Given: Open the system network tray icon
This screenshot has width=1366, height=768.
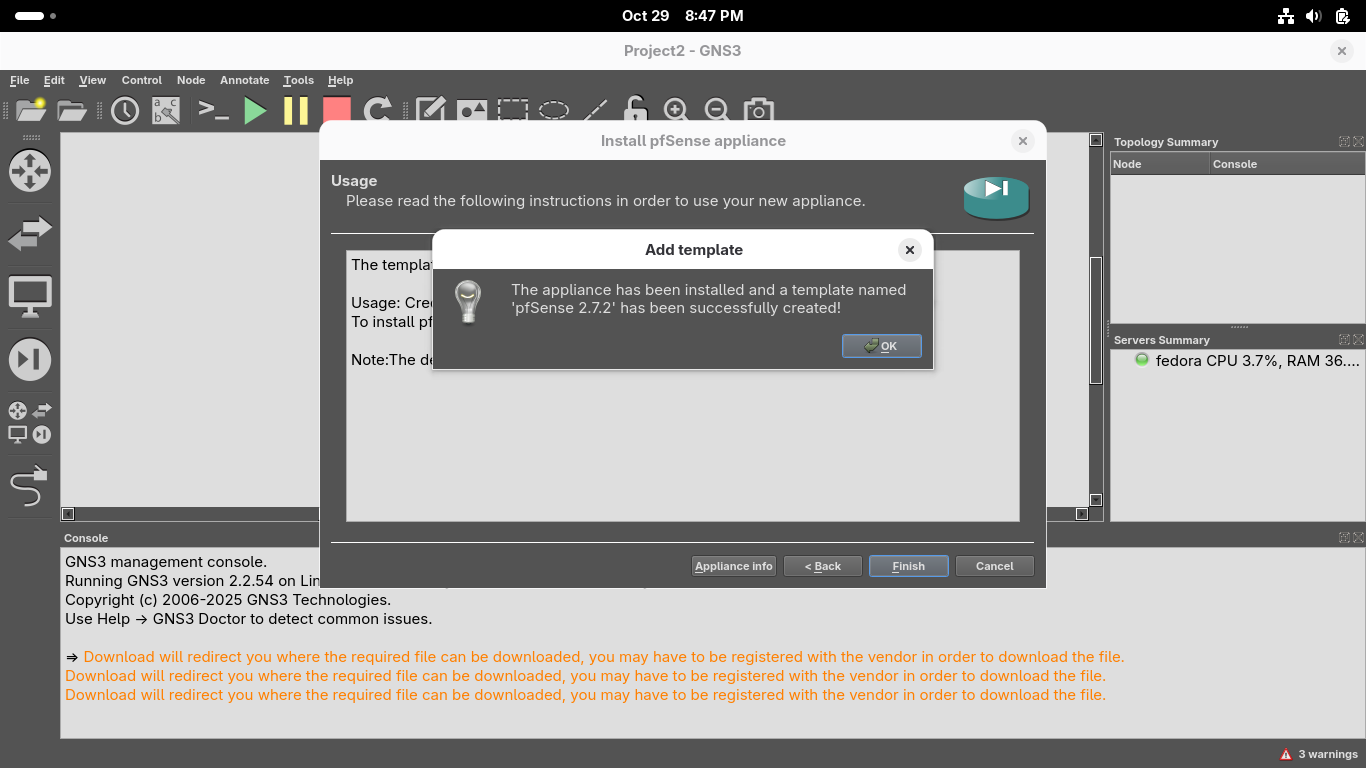Looking at the screenshot, I should click(x=1286, y=16).
